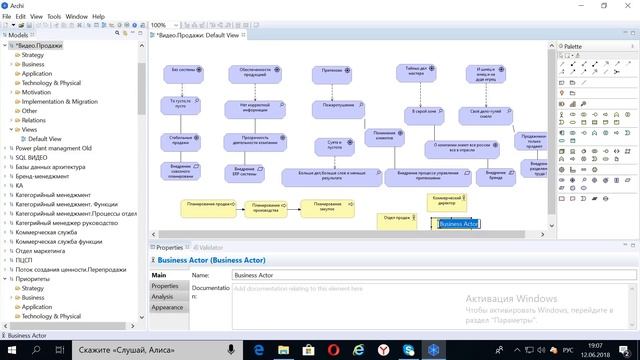Select the Strategy folder under Видео.Продажи
The image size is (640, 360).
[32, 55]
